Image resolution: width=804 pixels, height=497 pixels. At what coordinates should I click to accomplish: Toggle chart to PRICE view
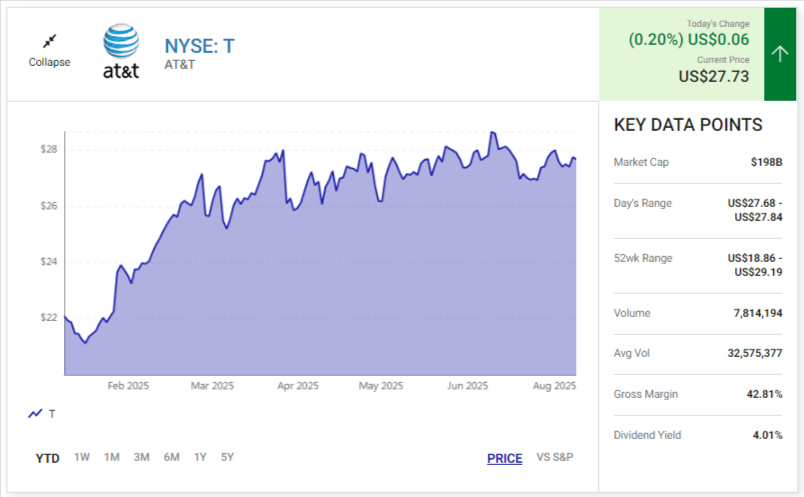(504, 459)
